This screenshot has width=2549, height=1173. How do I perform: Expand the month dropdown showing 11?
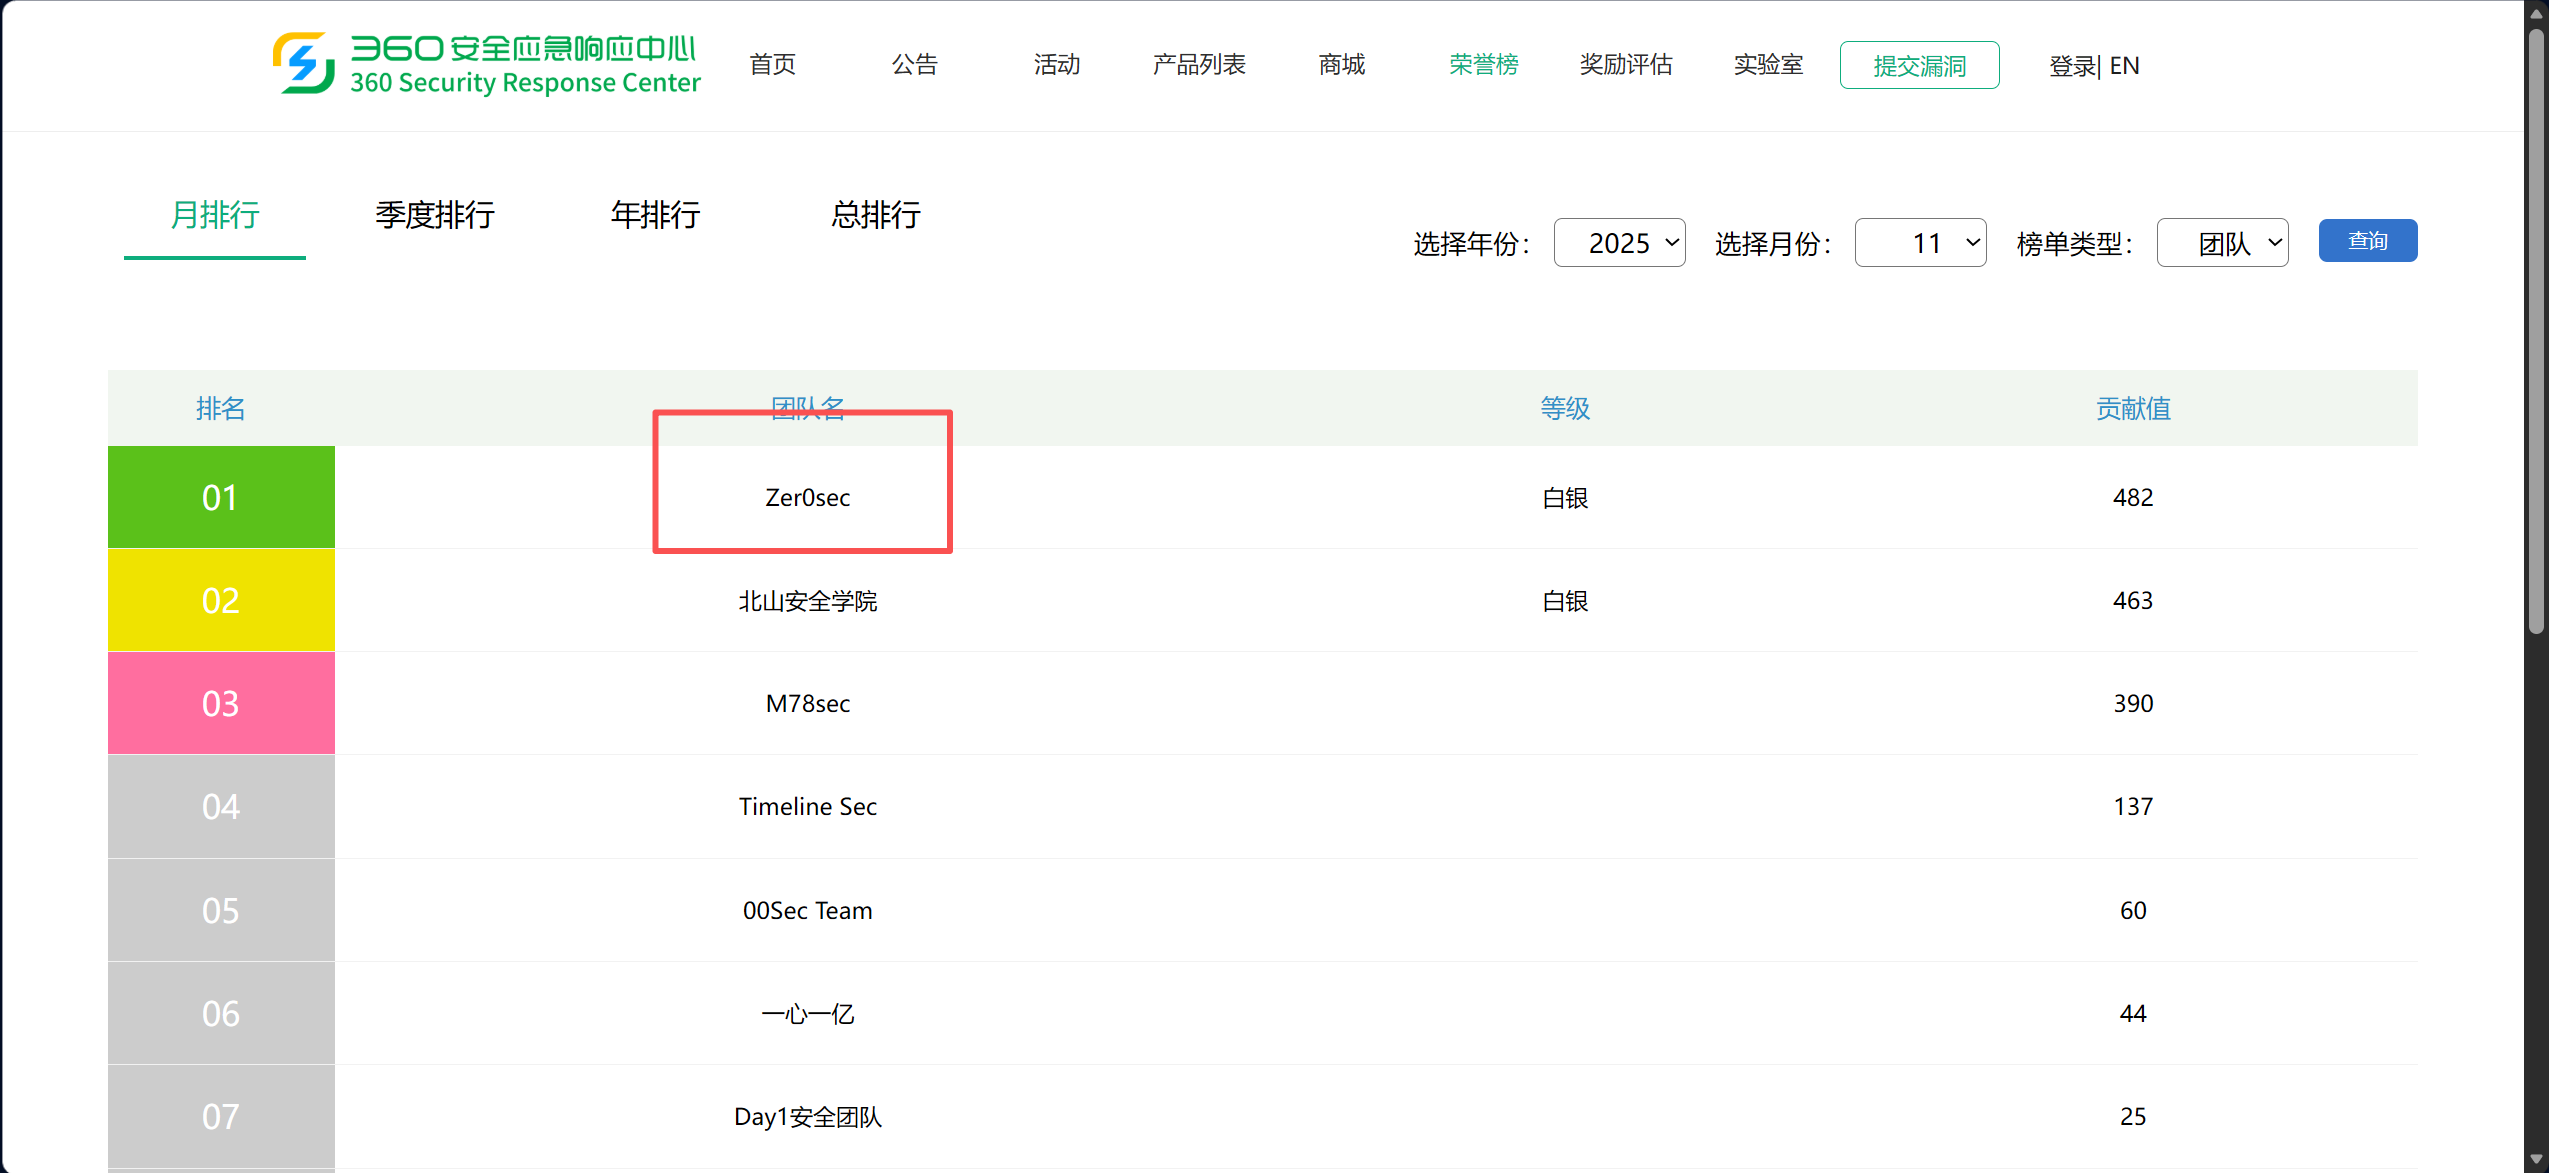pos(1920,243)
